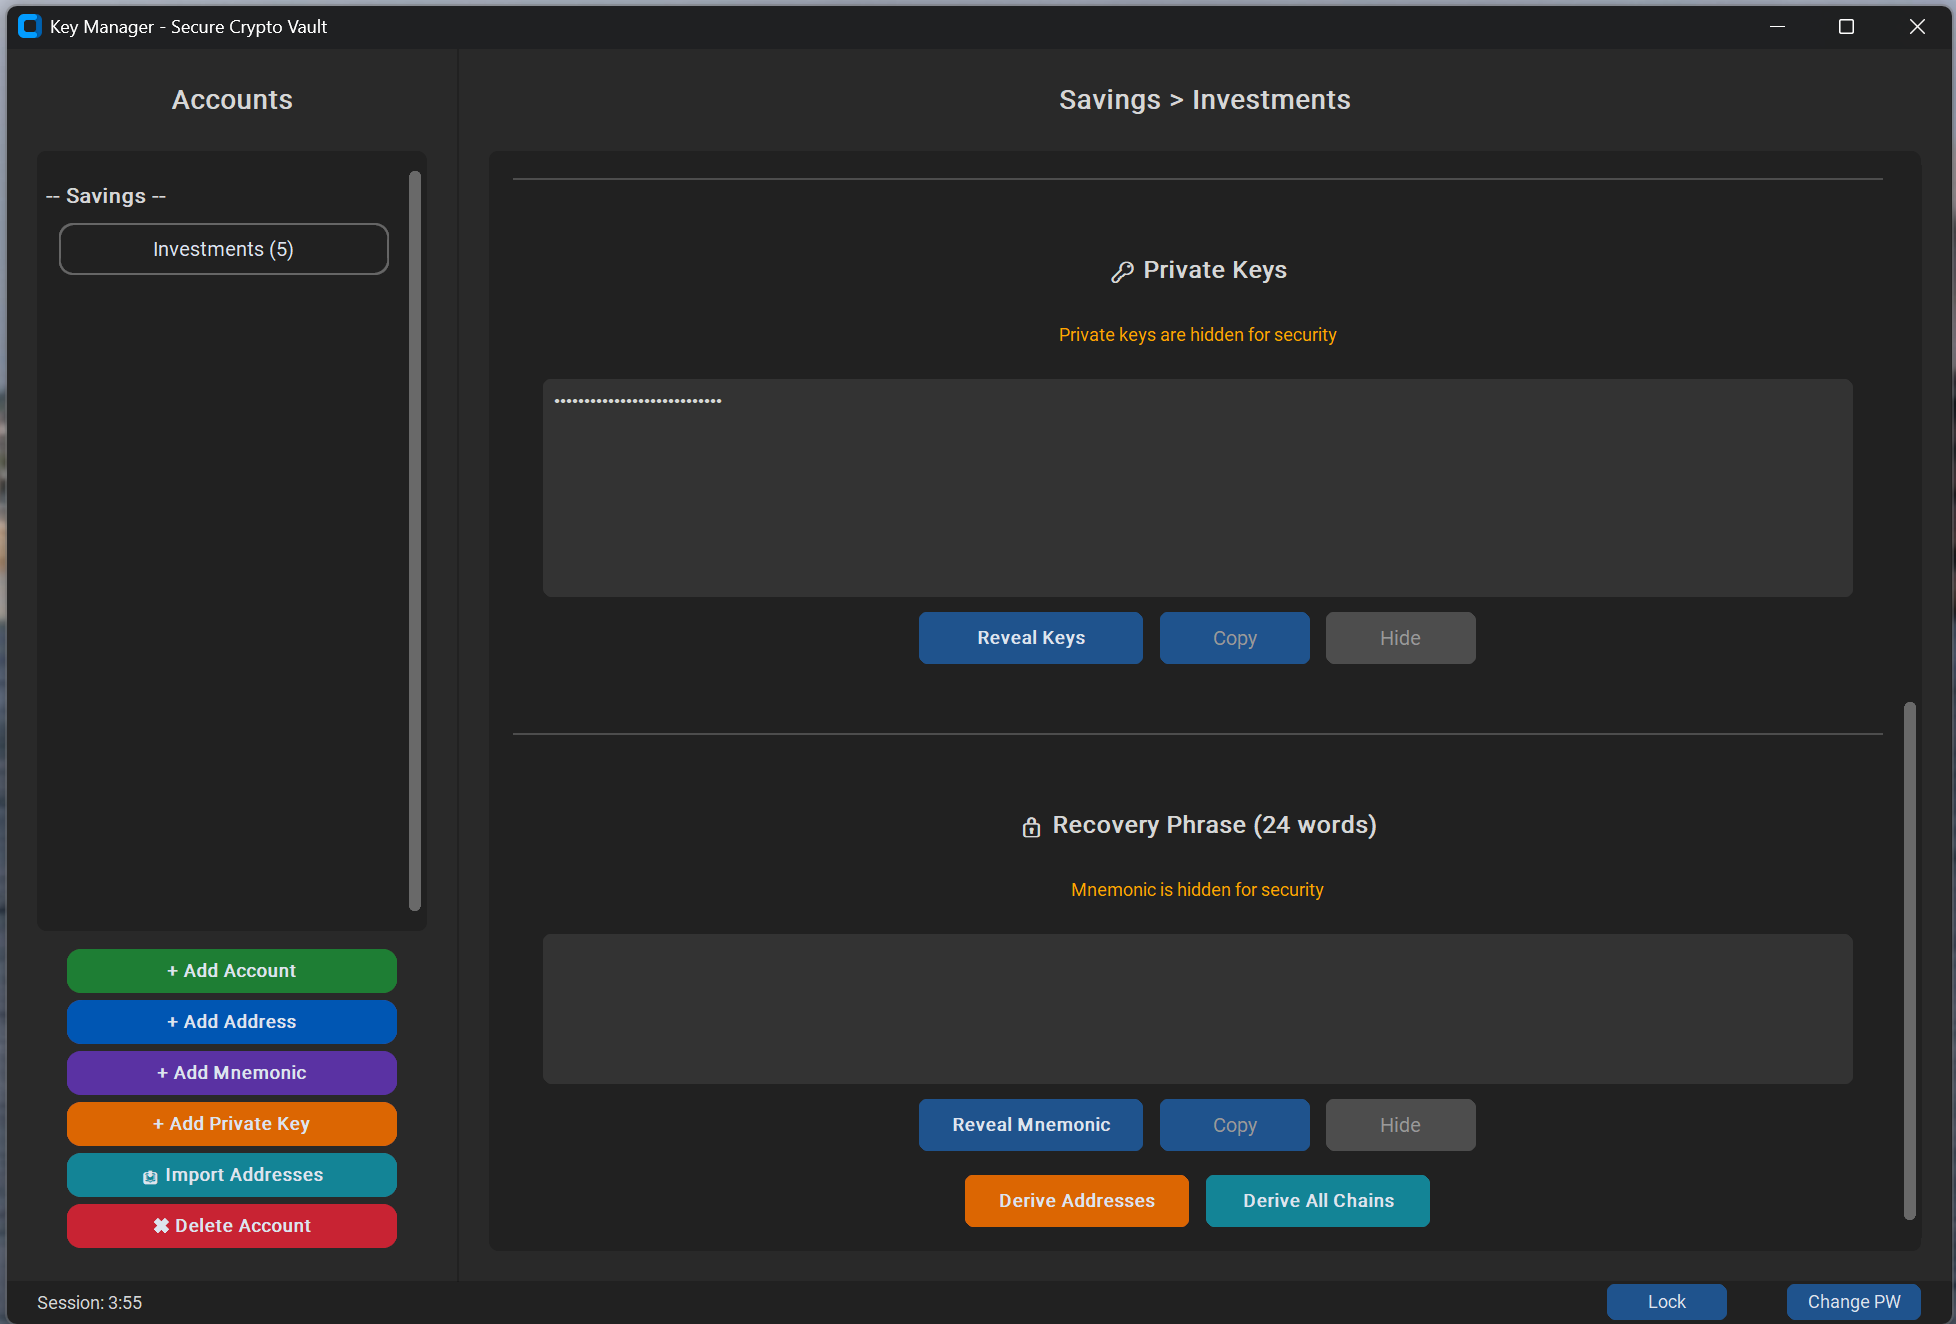The width and height of the screenshot is (1956, 1324).
Task: Click 'Private keys are hidden for security' notice
Action: tap(1198, 335)
